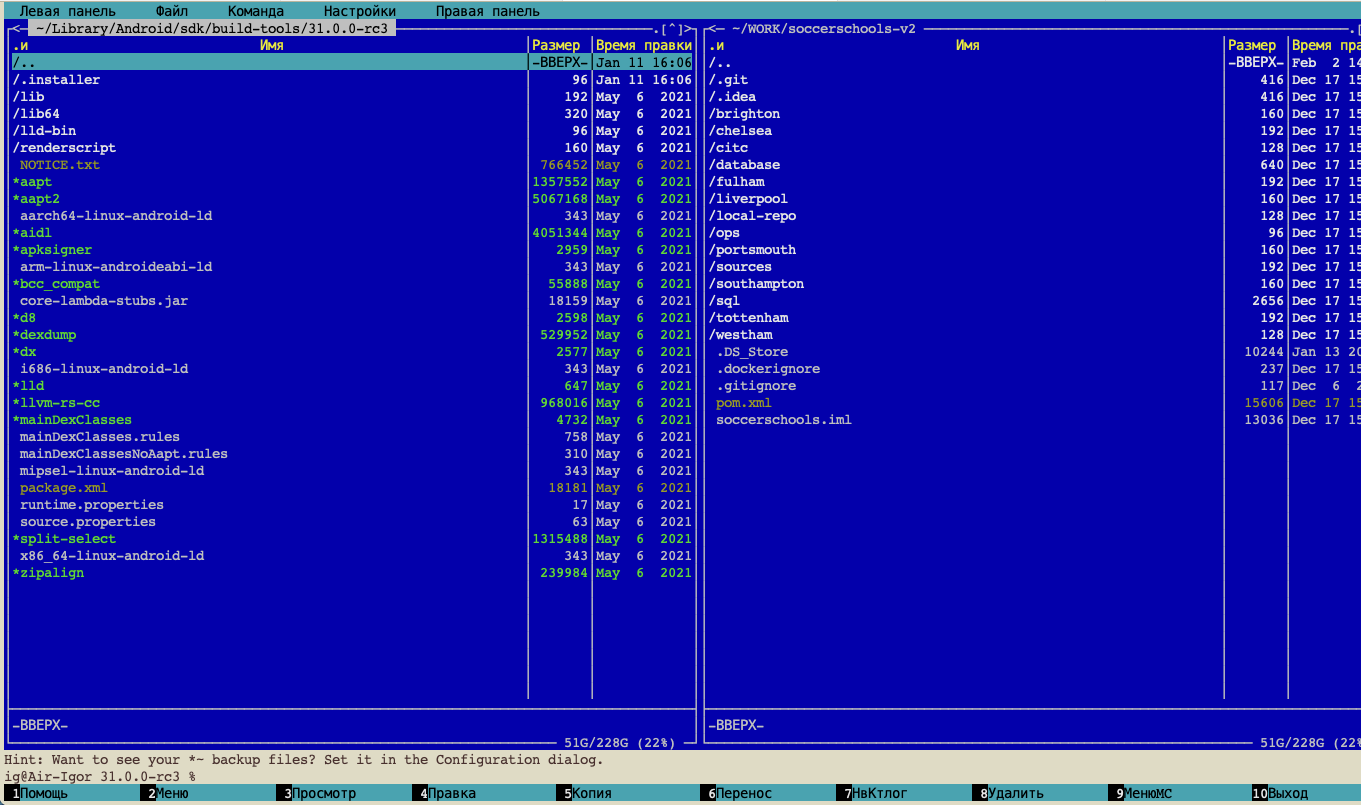Click the right panel history back arrow
This screenshot has width=1361, height=805.
click(712, 29)
